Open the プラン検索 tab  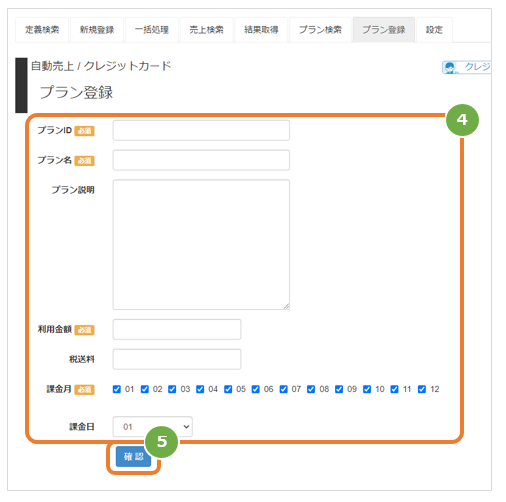click(320, 30)
